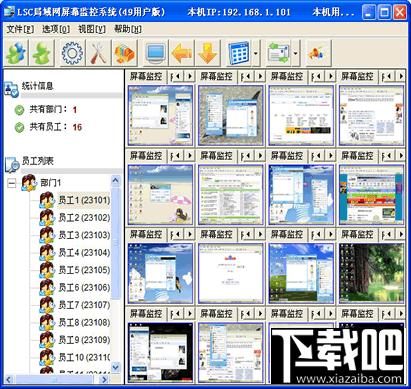Open third row forest wallpaper thumbnail
The width and height of the screenshot is (411, 389).
pyautogui.click(x=371, y=273)
